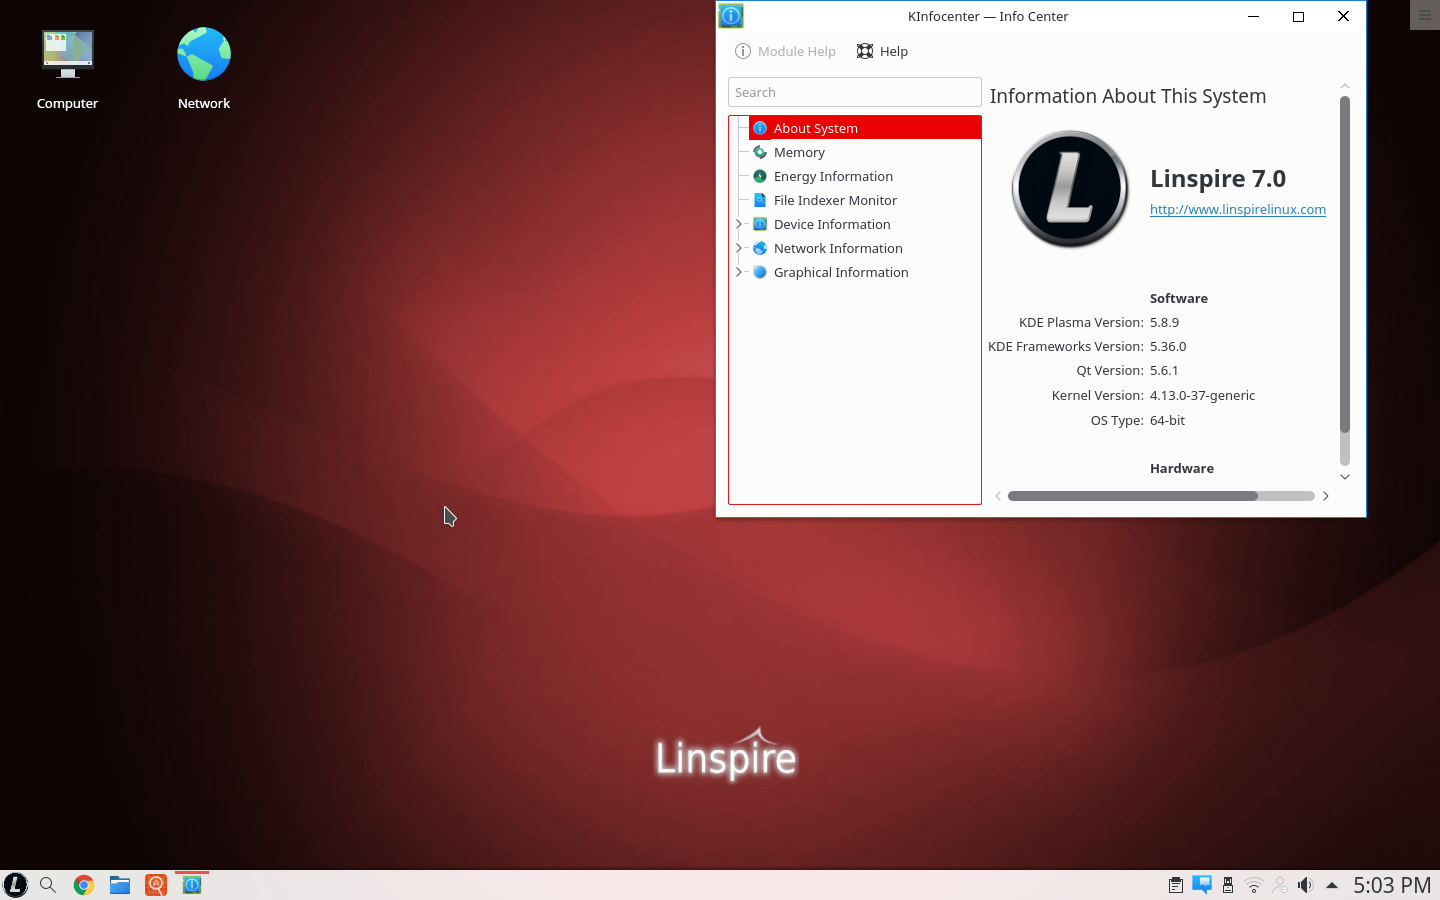The height and width of the screenshot is (900, 1440).
Task: Click the Hardware section heading
Action: 1182,468
